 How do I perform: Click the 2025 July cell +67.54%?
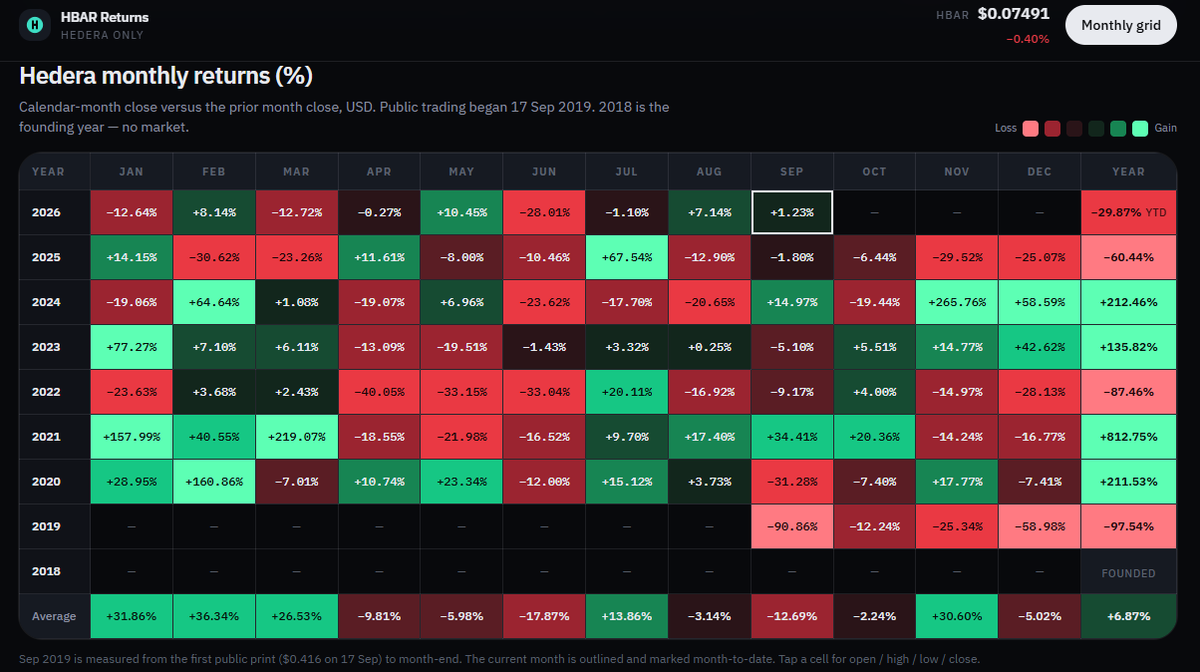pyautogui.click(x=627, y=257)
